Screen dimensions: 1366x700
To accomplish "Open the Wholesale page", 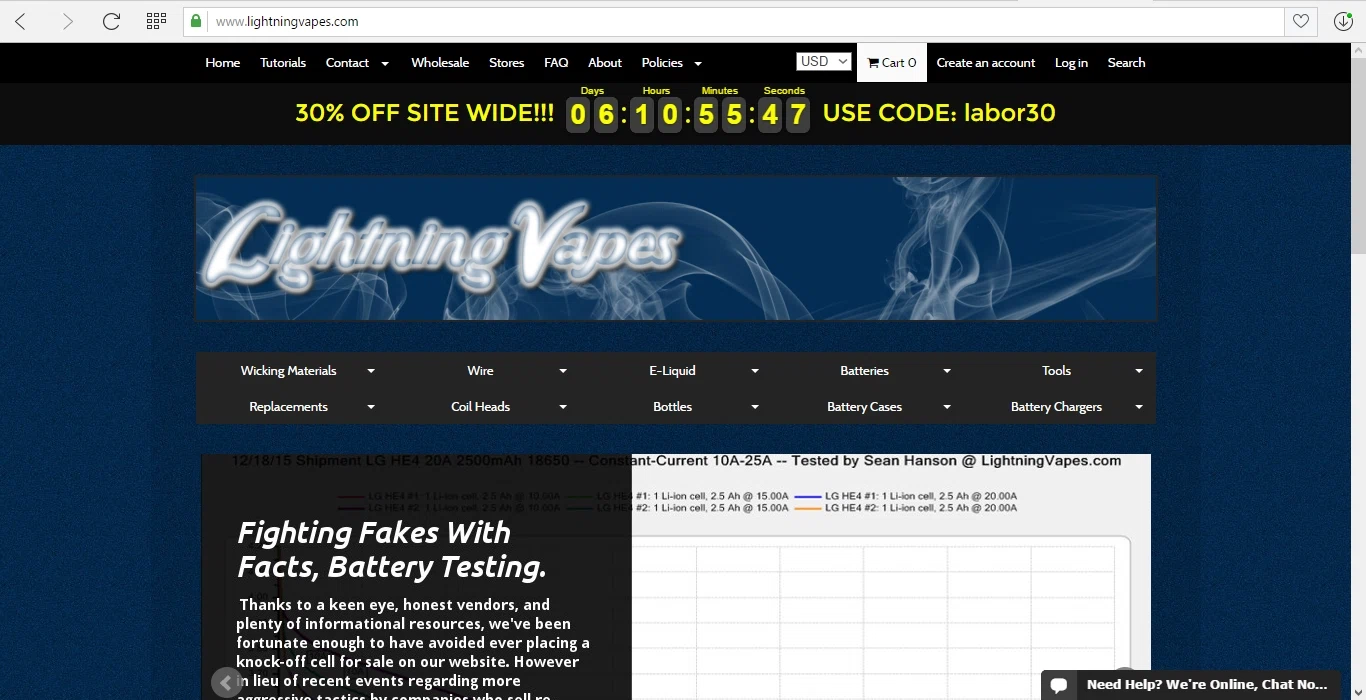I will 440,62.
